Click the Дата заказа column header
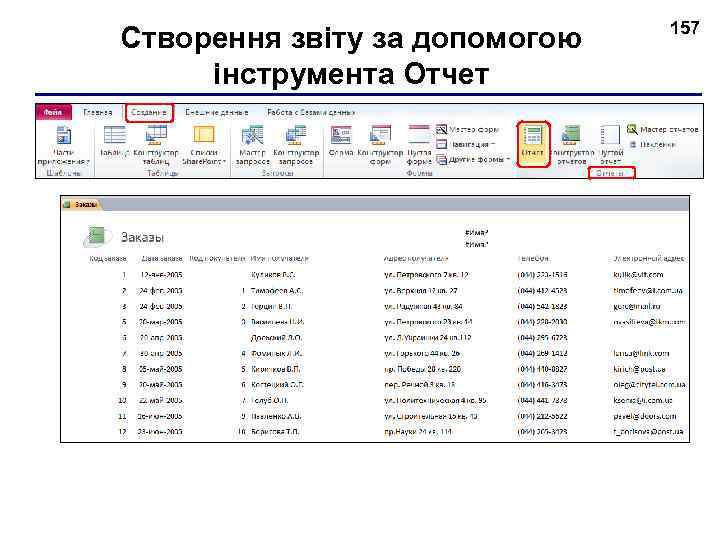 point(161,259)
